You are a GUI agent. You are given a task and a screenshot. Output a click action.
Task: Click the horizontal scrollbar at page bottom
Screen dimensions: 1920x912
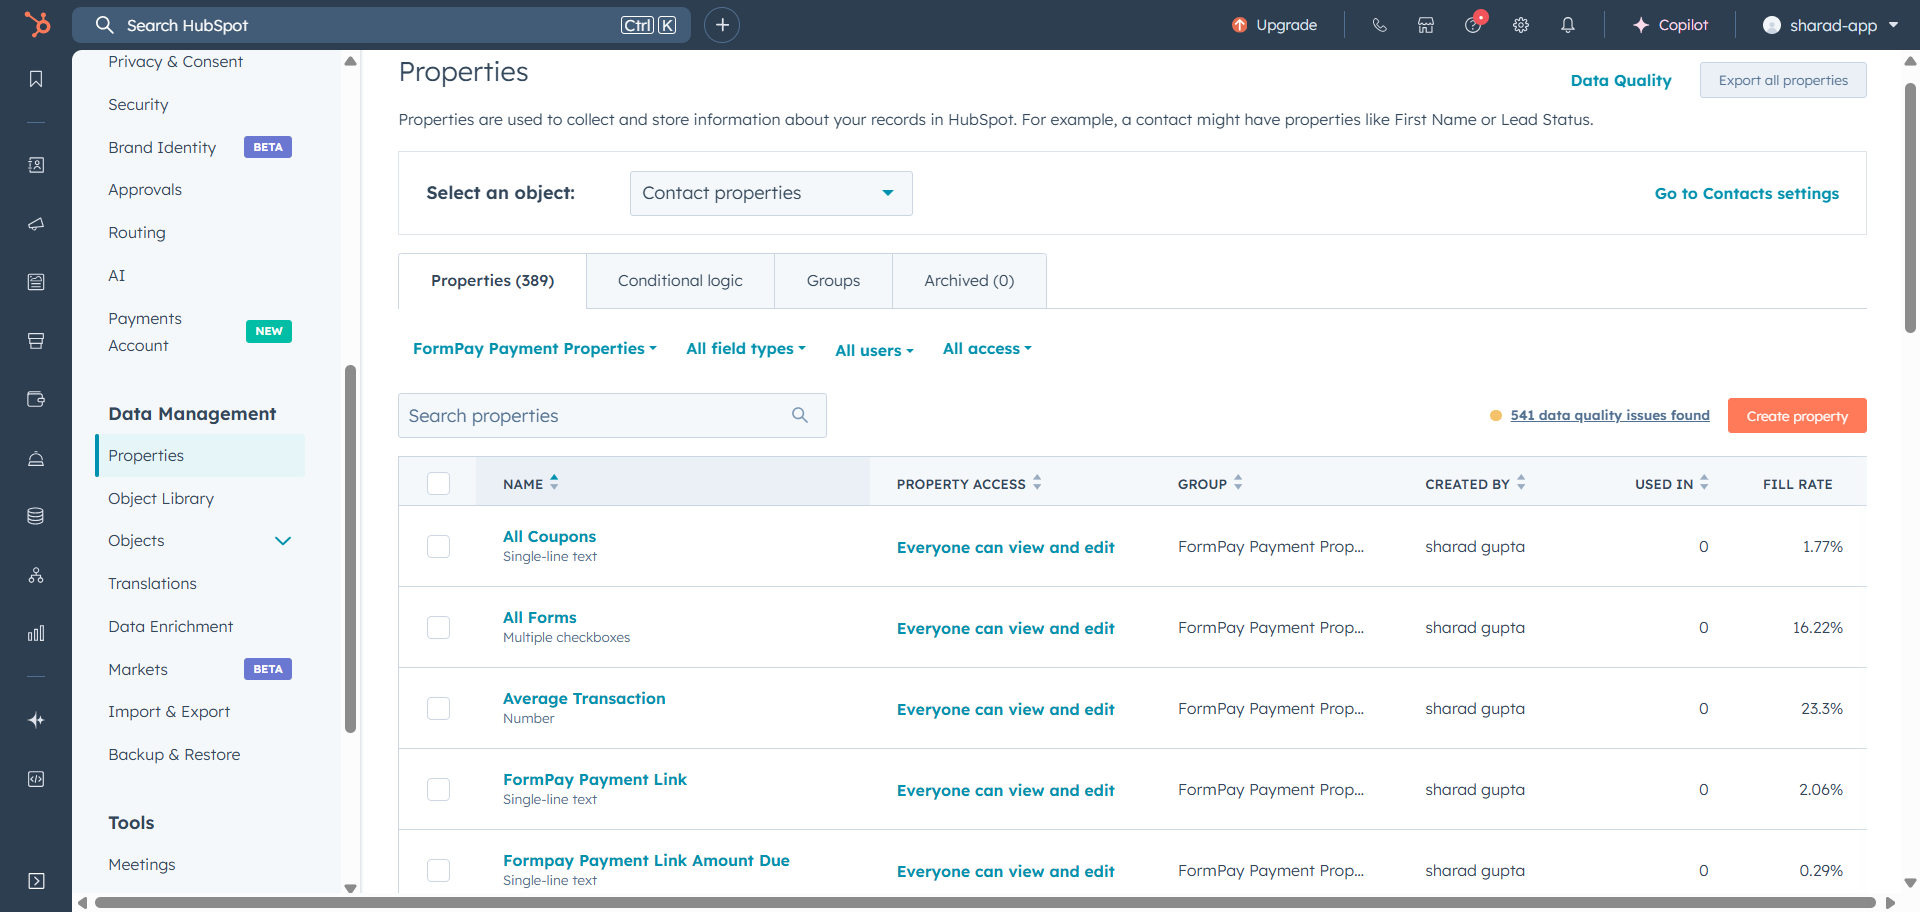point(985,902)
